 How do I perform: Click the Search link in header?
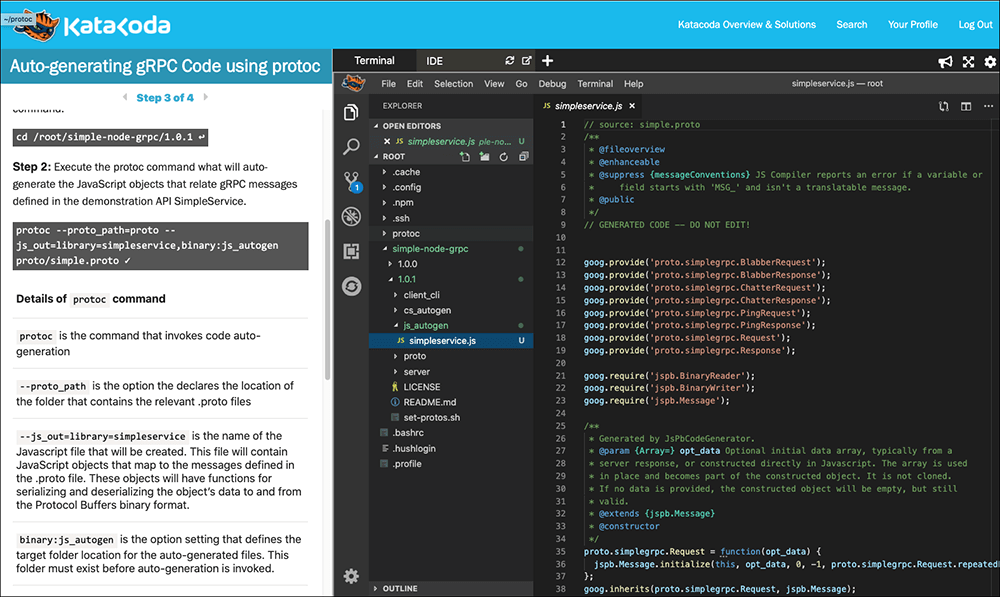click(x=851, y=25)
